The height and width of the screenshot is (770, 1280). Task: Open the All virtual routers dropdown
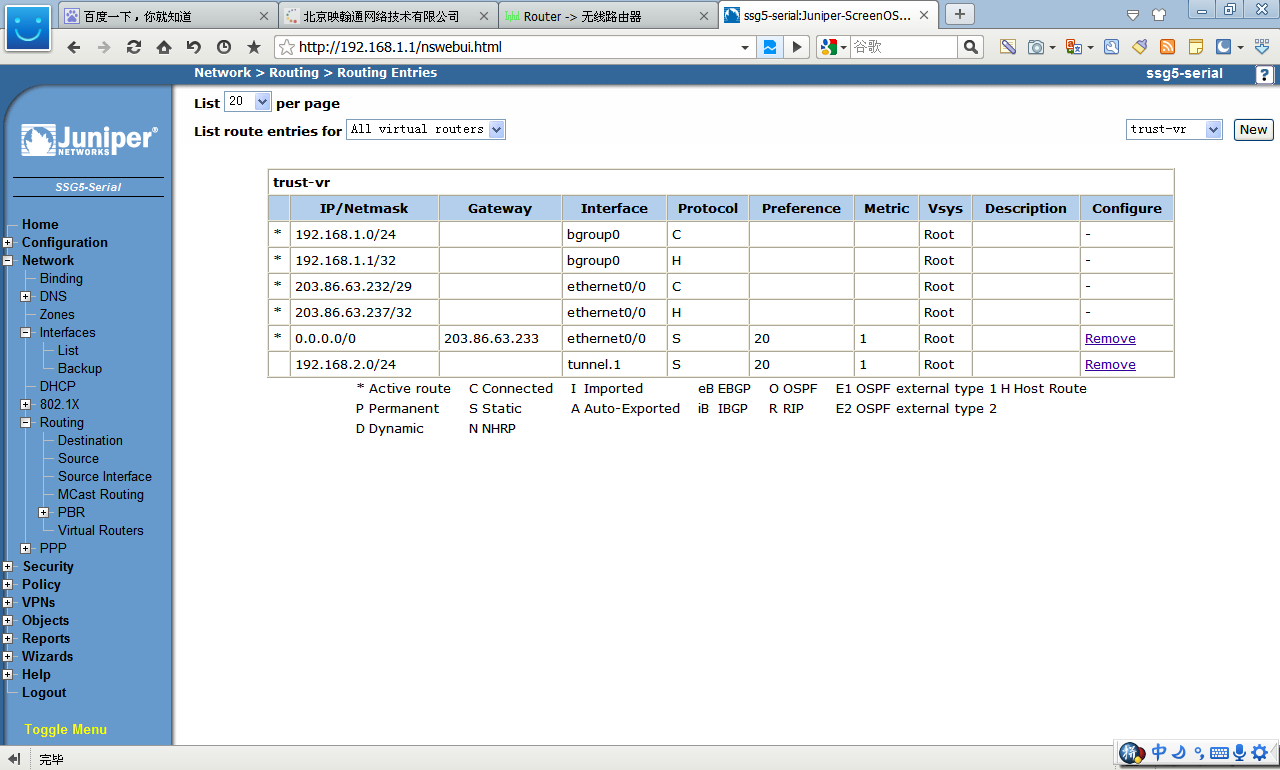point(425,129)
